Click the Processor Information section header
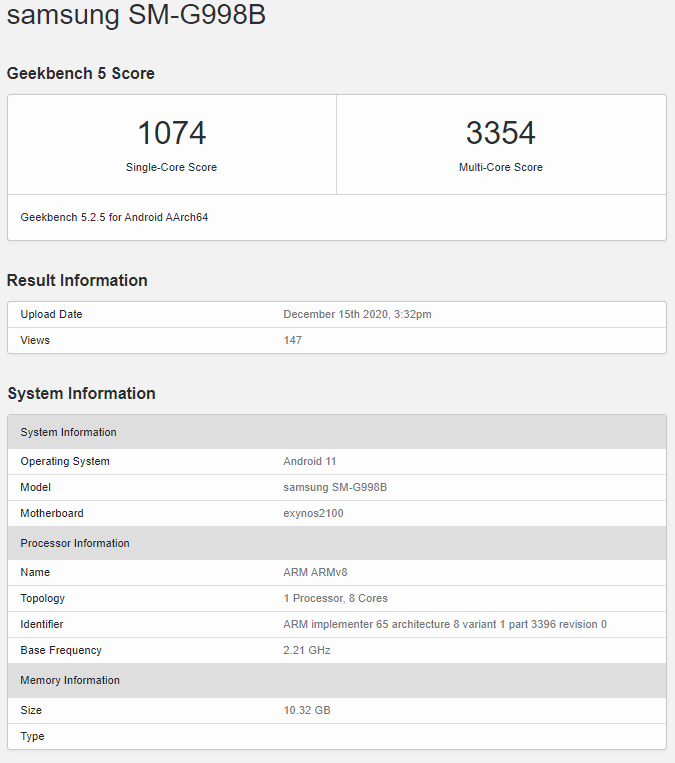This screenshot has width=675, height=763. pos(75,543)
